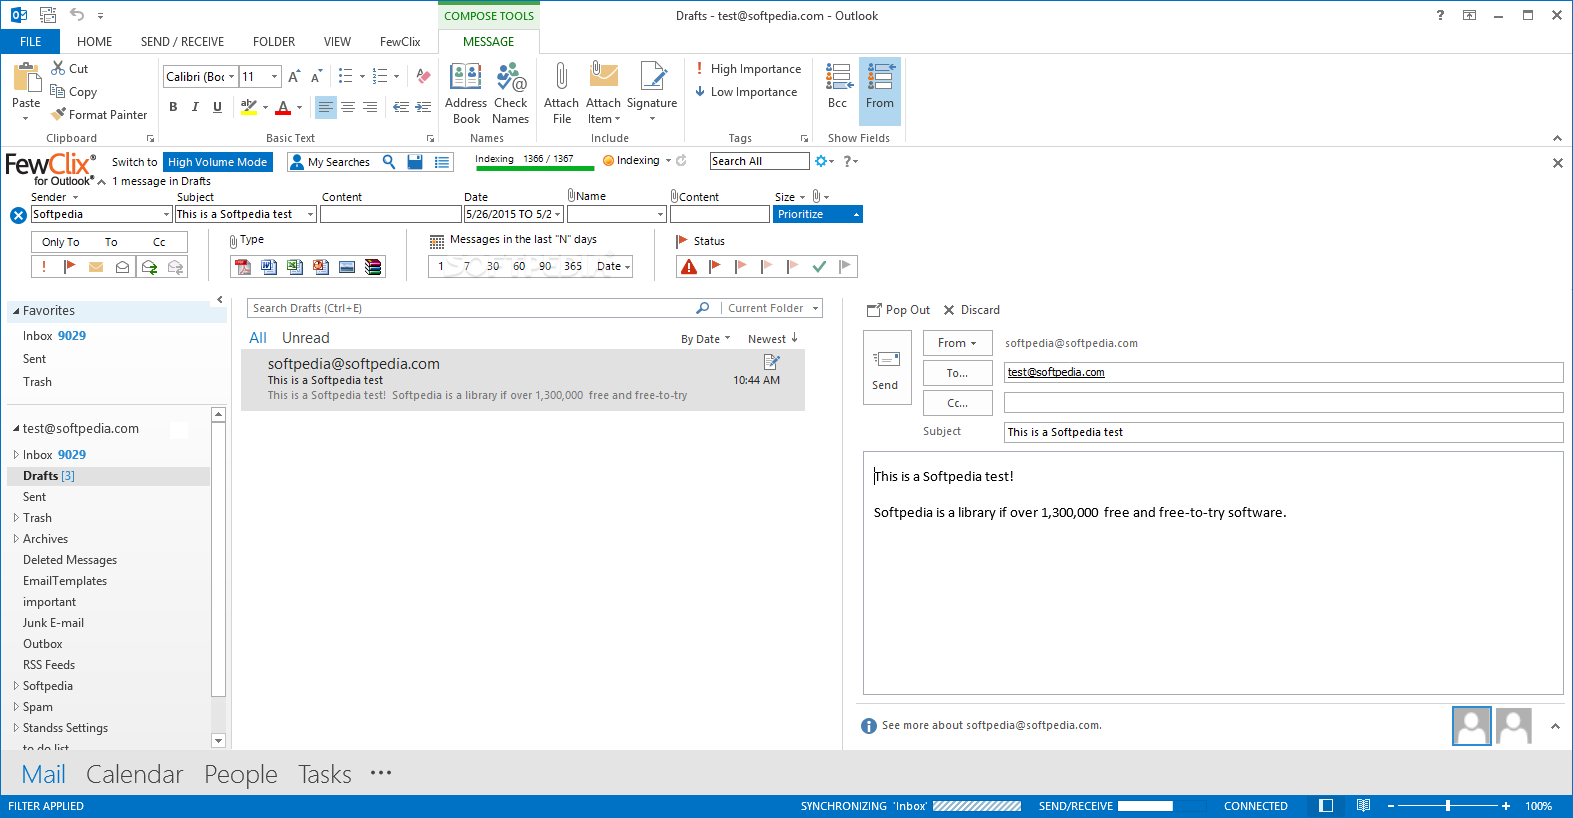Toggle Underline formatting
The height and width of the screenshot is (818, 1573).
[217, 107]
